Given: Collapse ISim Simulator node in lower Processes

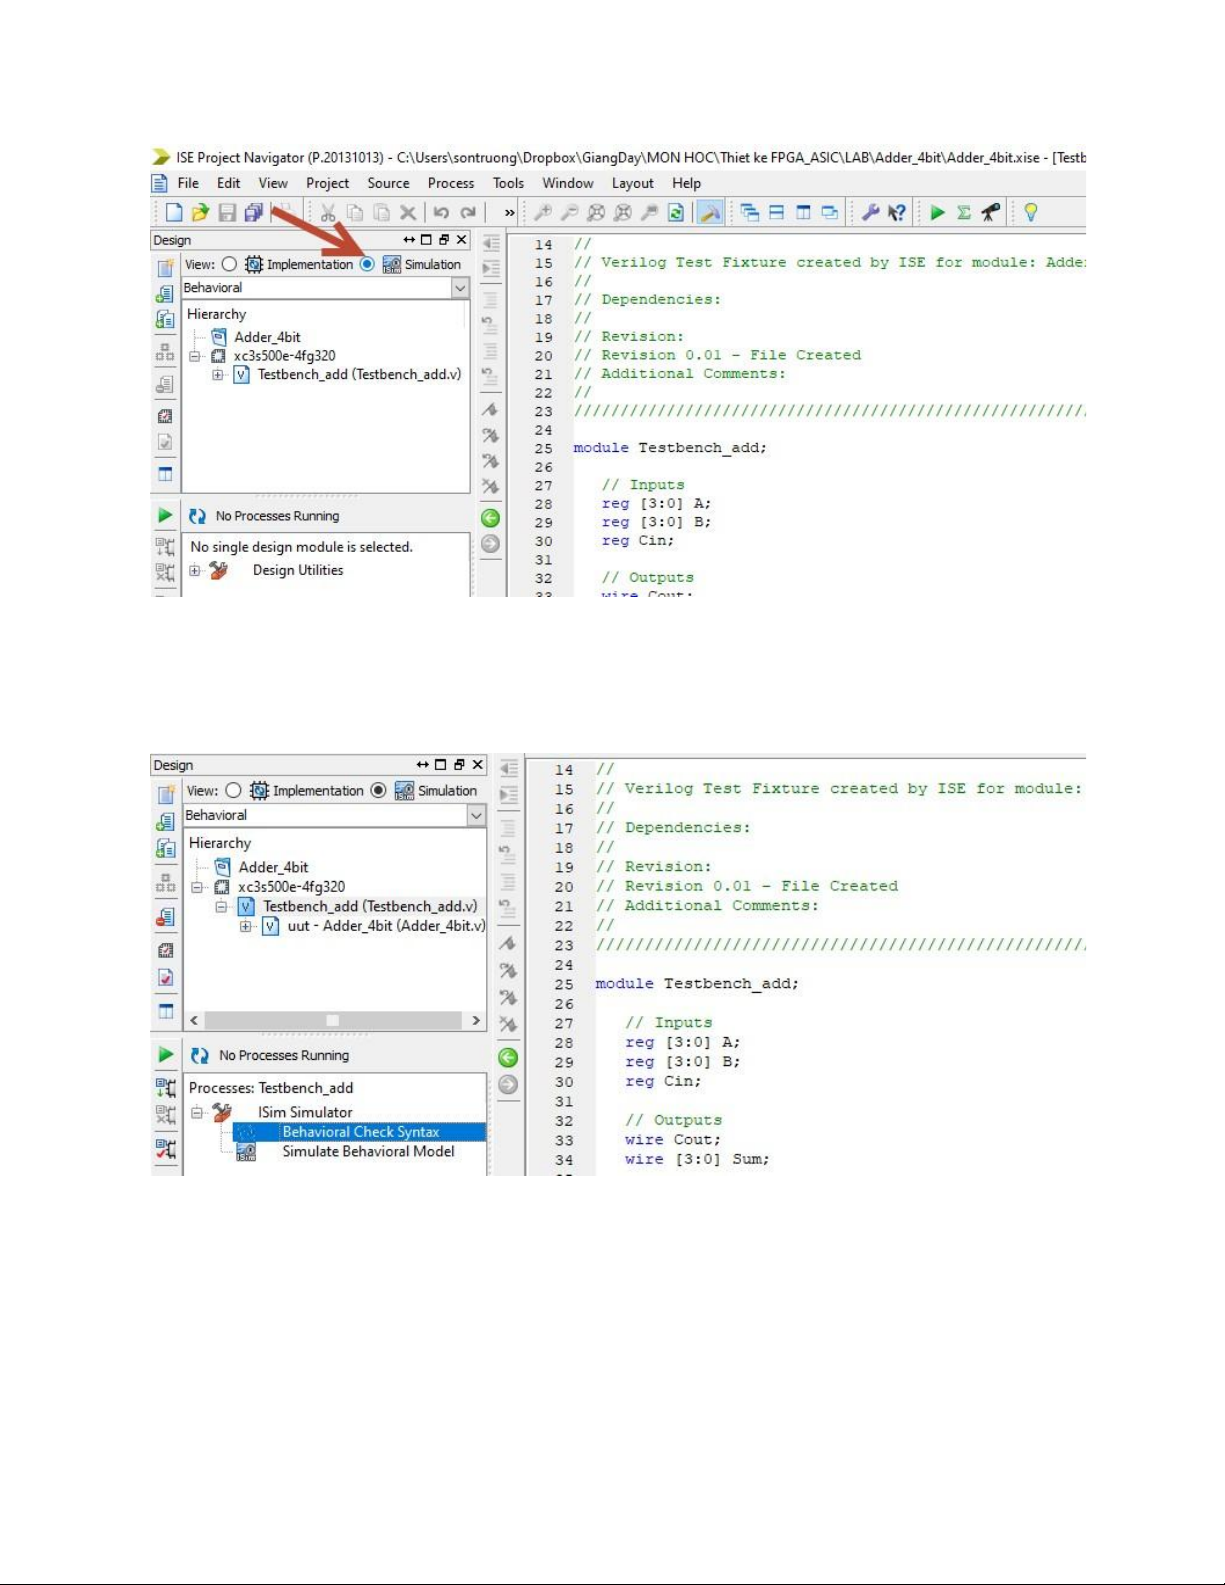Looking at the screenshot, I should (198, 1112).
